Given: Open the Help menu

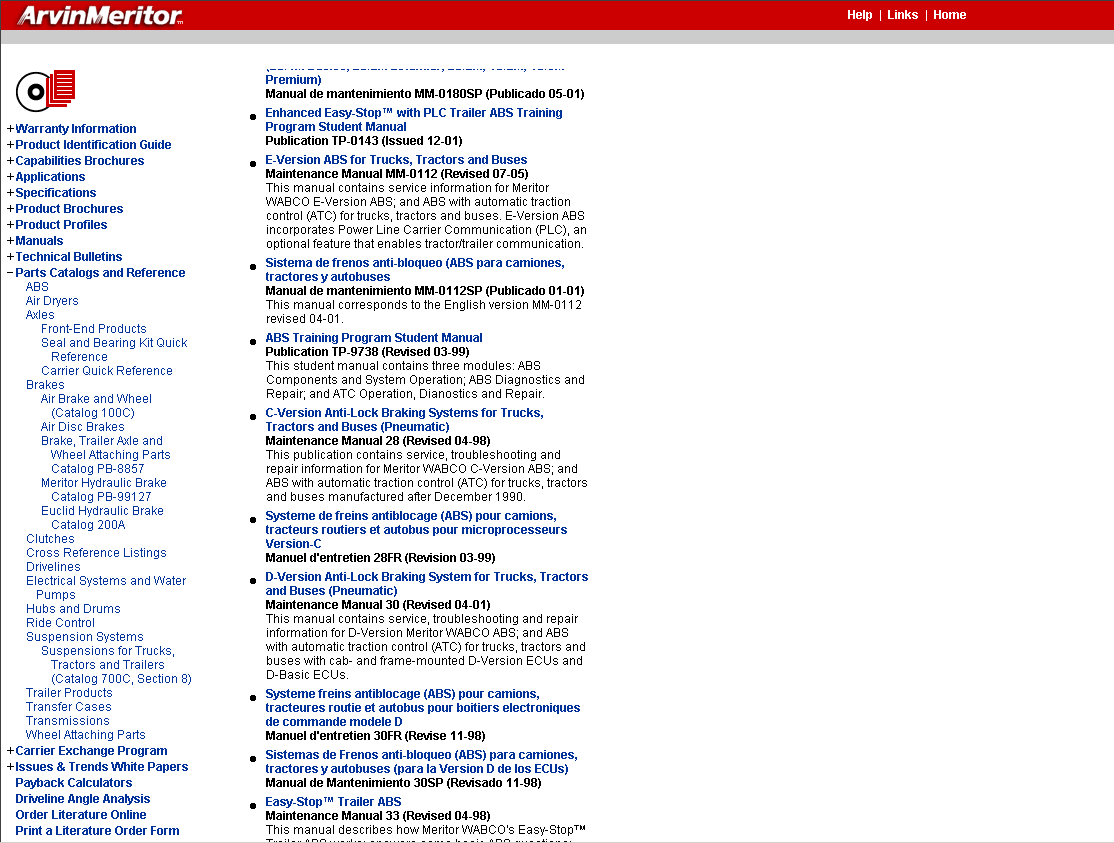Looking at the screenshot, I should click(859, 15).
